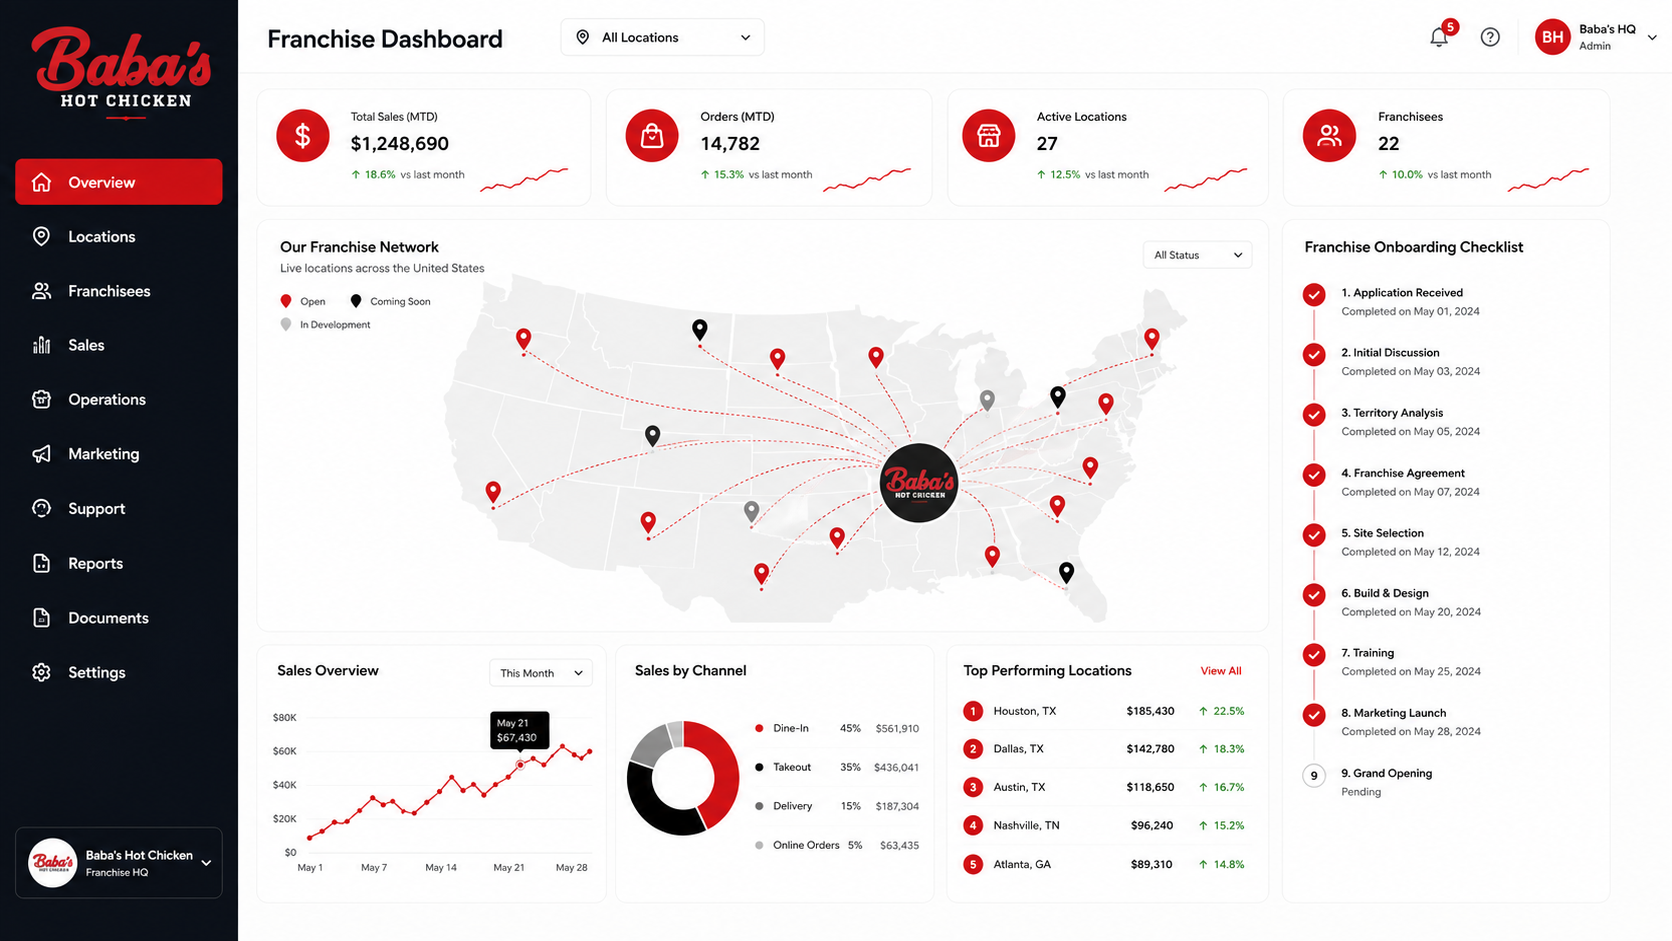The width and height of the screenshot is (1672, 941).
Task: Click the Active Locations store icon
Action: (989, 135)
